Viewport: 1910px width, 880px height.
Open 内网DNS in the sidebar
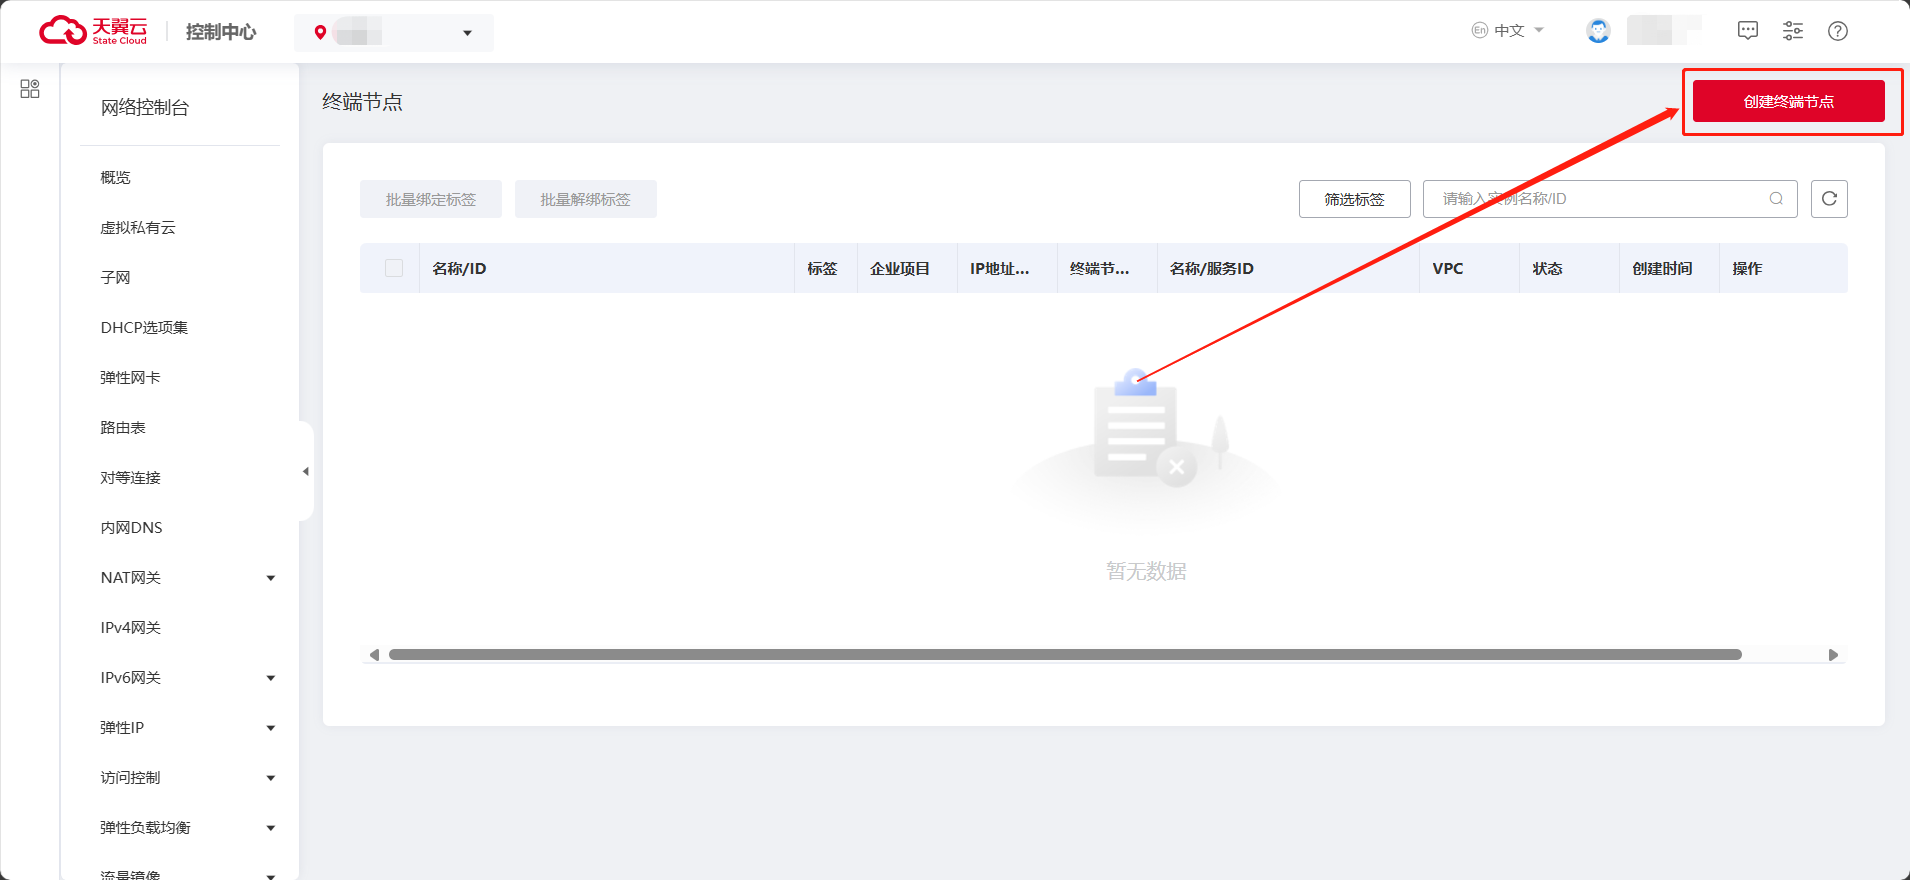[131, 527]
